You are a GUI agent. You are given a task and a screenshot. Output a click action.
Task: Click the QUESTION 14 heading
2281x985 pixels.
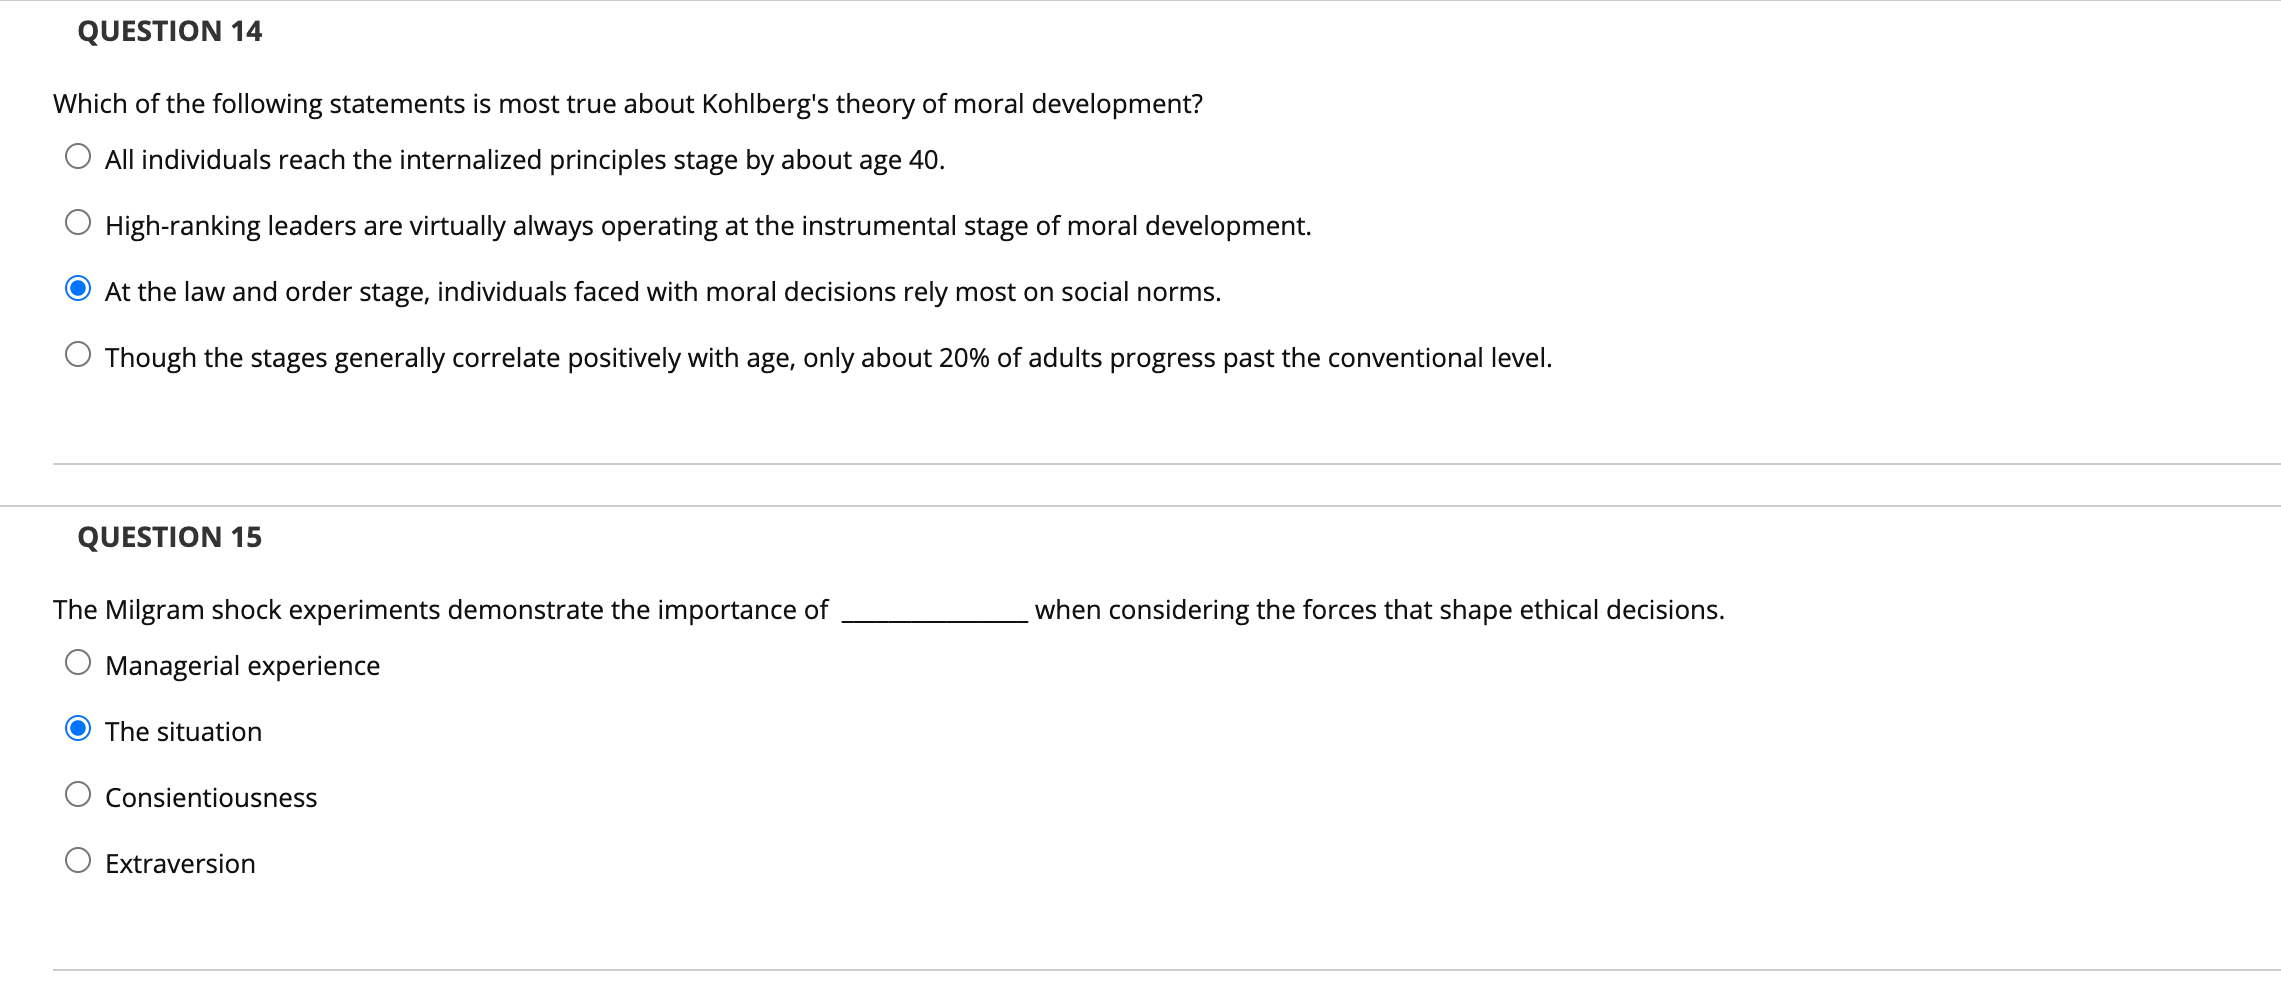(x=170, y=31)
